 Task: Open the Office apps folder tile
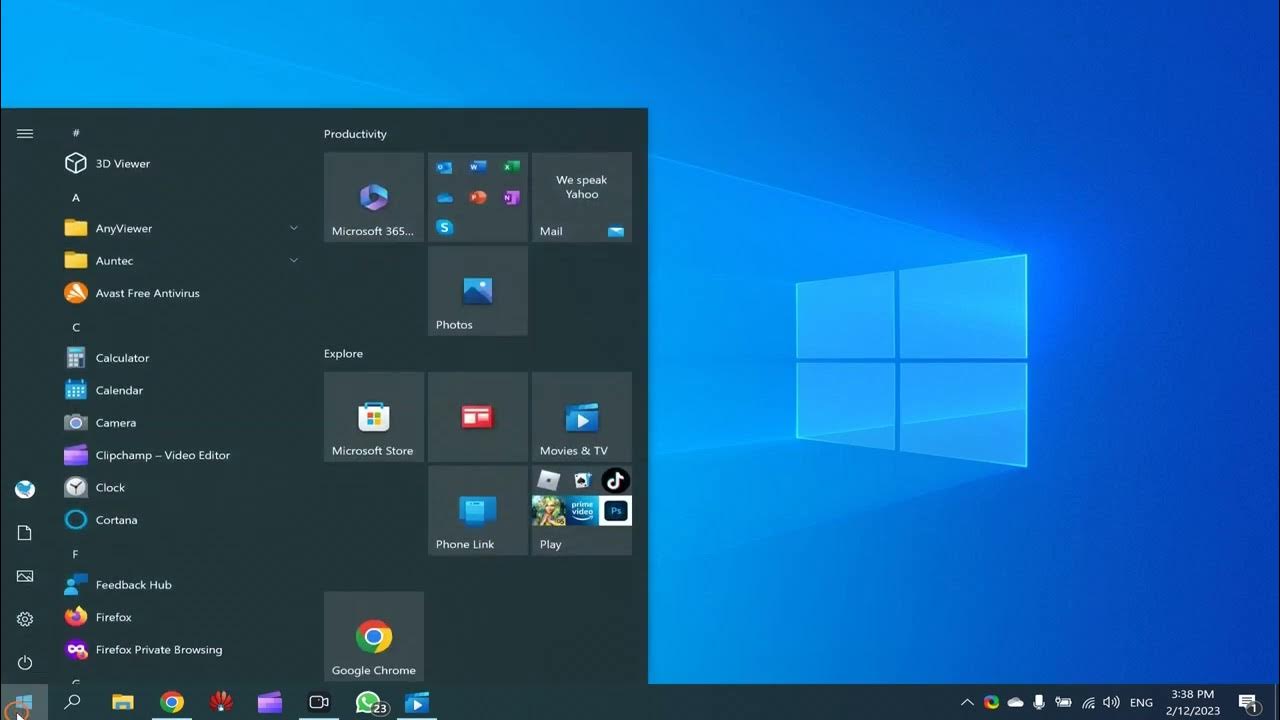pos(478,197)
